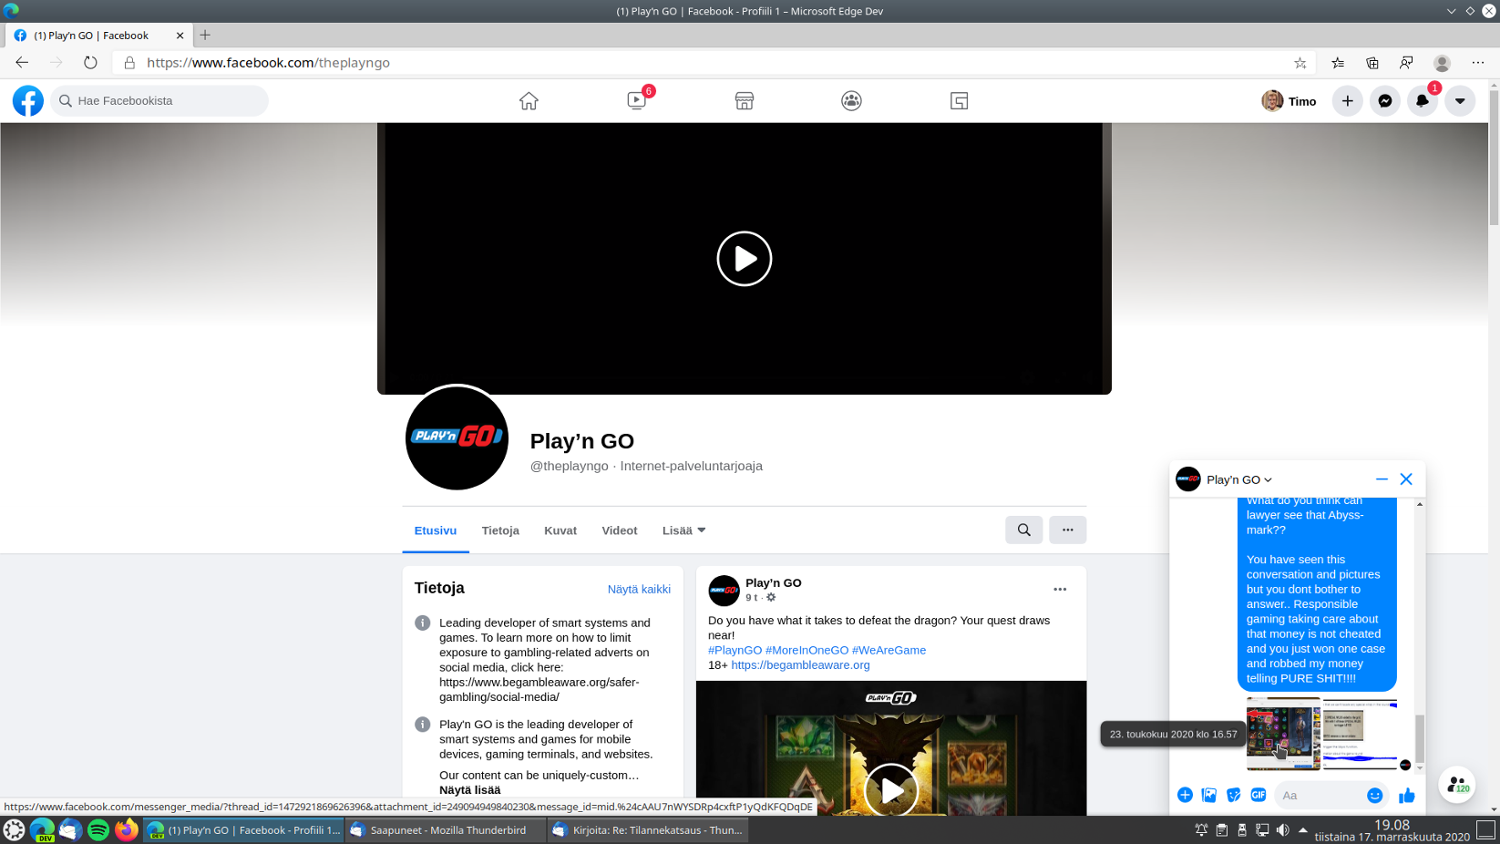The image size is (1500, 844).
Task: Open the begambleaware.org link in post
Action: click(x=800, y=665)
